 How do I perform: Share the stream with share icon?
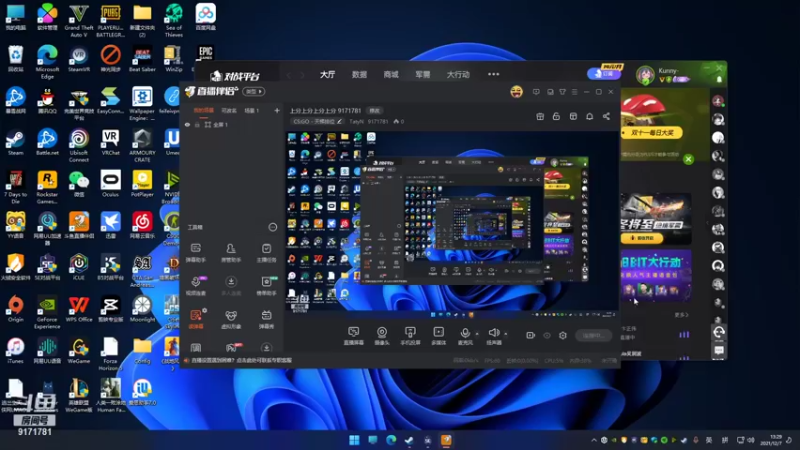tap(606, 116)
